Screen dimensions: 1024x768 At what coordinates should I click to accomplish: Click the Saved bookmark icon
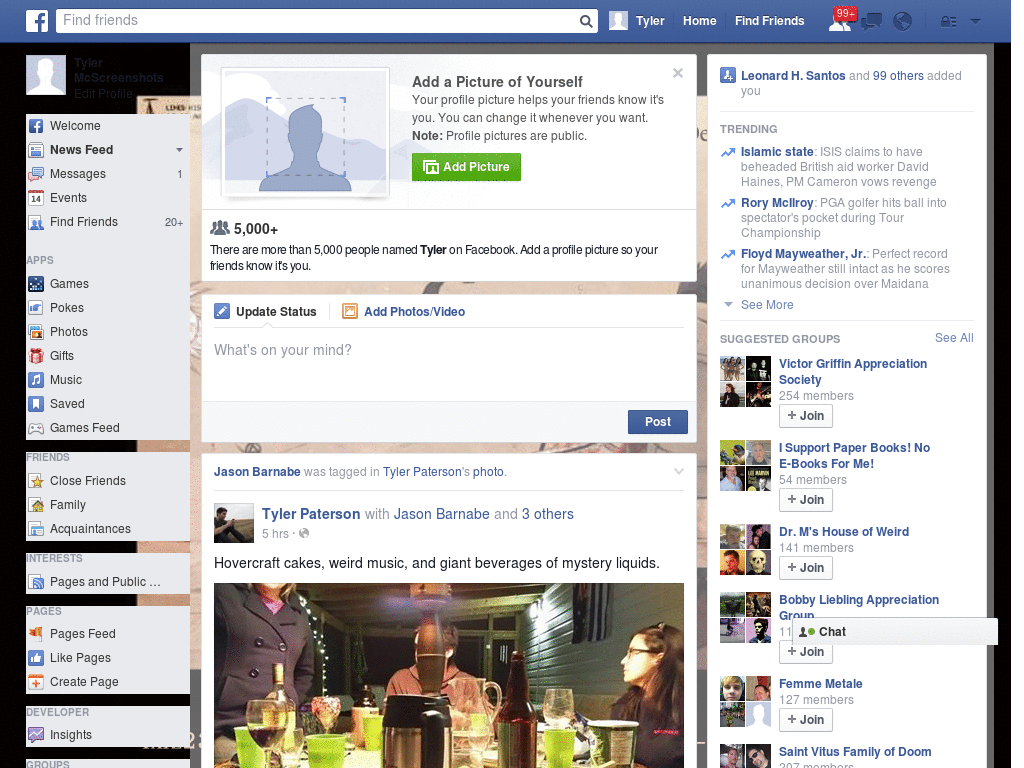[36, 404]
